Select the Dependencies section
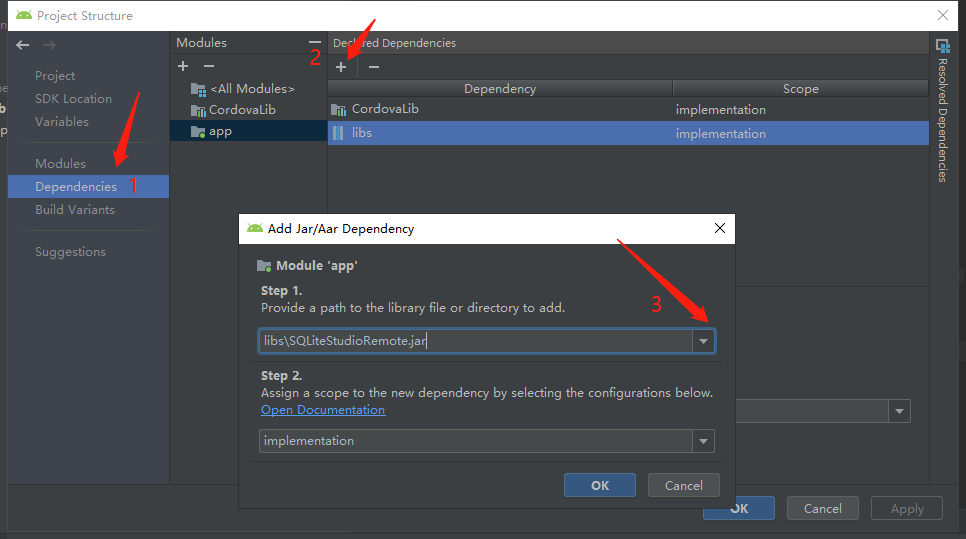 88,187
